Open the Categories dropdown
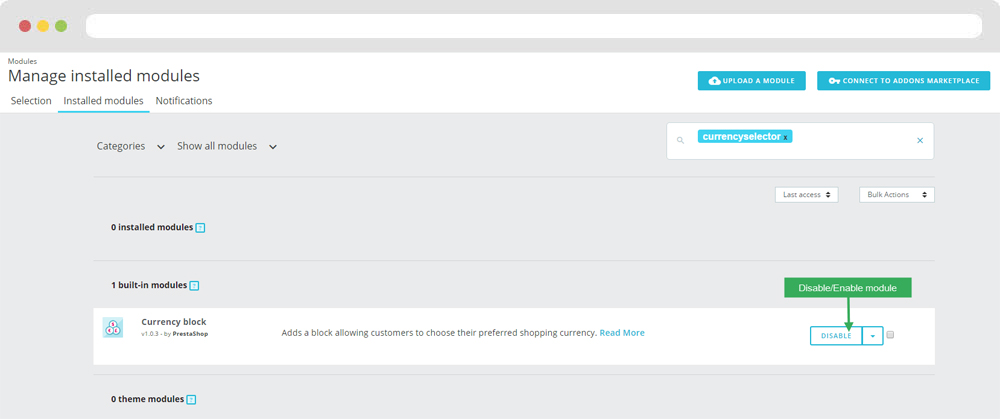 tap(131, 146)
